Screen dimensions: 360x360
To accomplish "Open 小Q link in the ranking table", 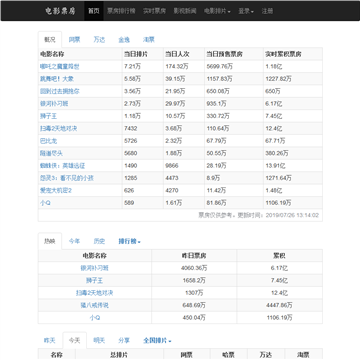I will click(x=95, y=318).
